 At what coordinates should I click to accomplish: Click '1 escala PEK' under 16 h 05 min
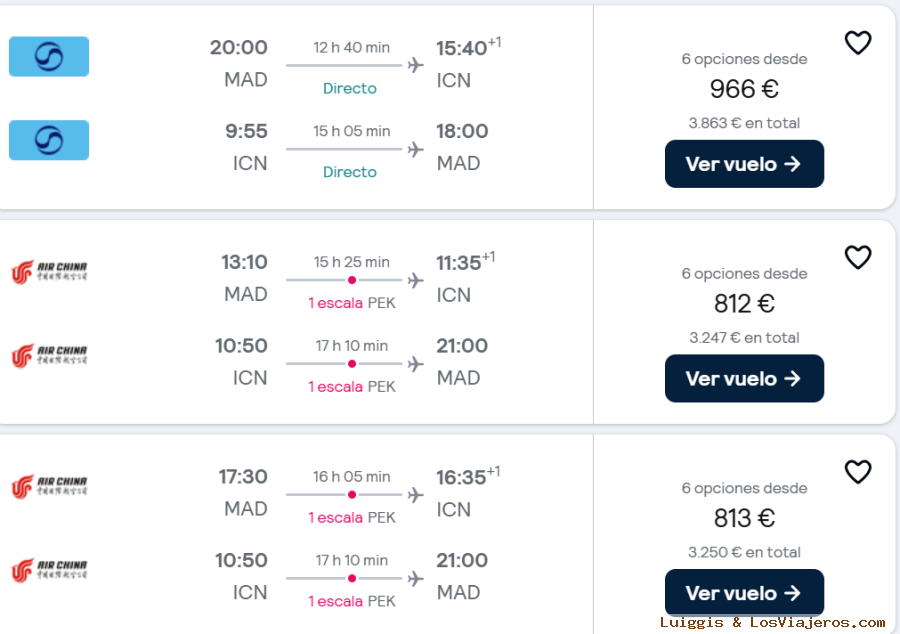(x=352, y=518)
